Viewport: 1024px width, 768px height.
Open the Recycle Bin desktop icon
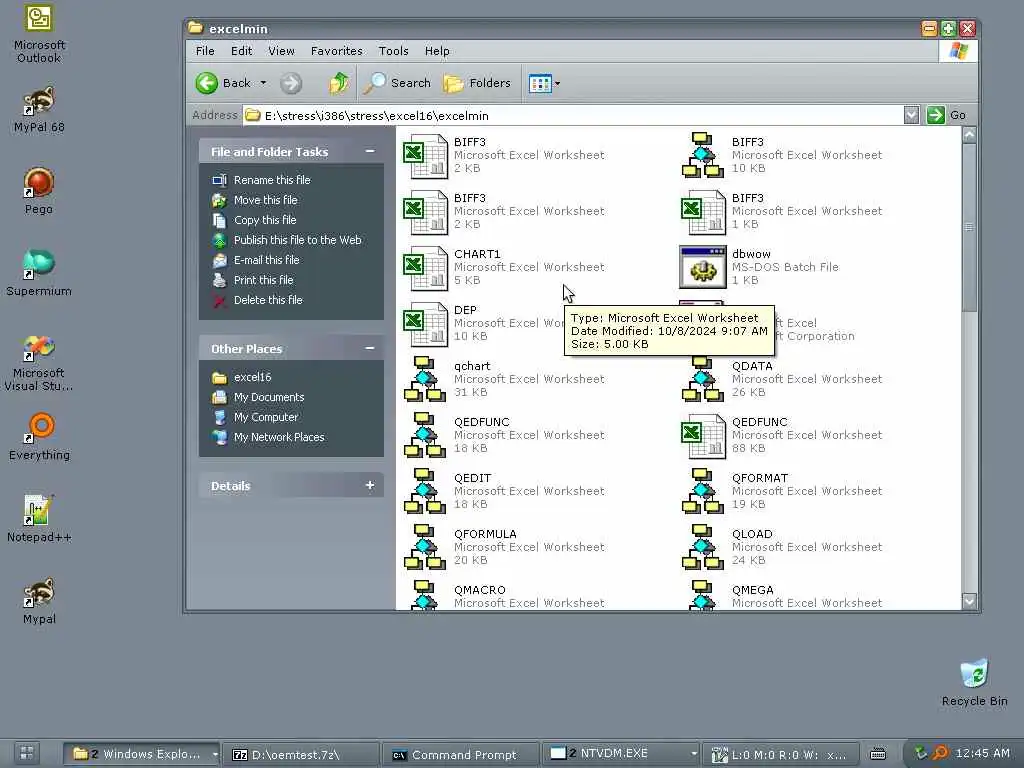(974, 682)
